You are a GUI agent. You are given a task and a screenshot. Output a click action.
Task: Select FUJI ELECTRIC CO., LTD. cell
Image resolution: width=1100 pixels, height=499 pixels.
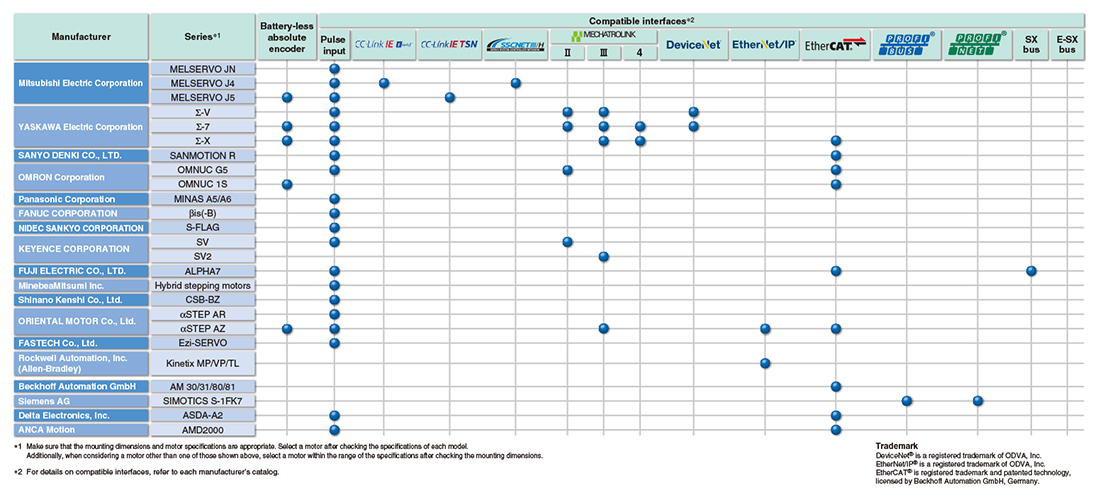(x=81, y=271)
